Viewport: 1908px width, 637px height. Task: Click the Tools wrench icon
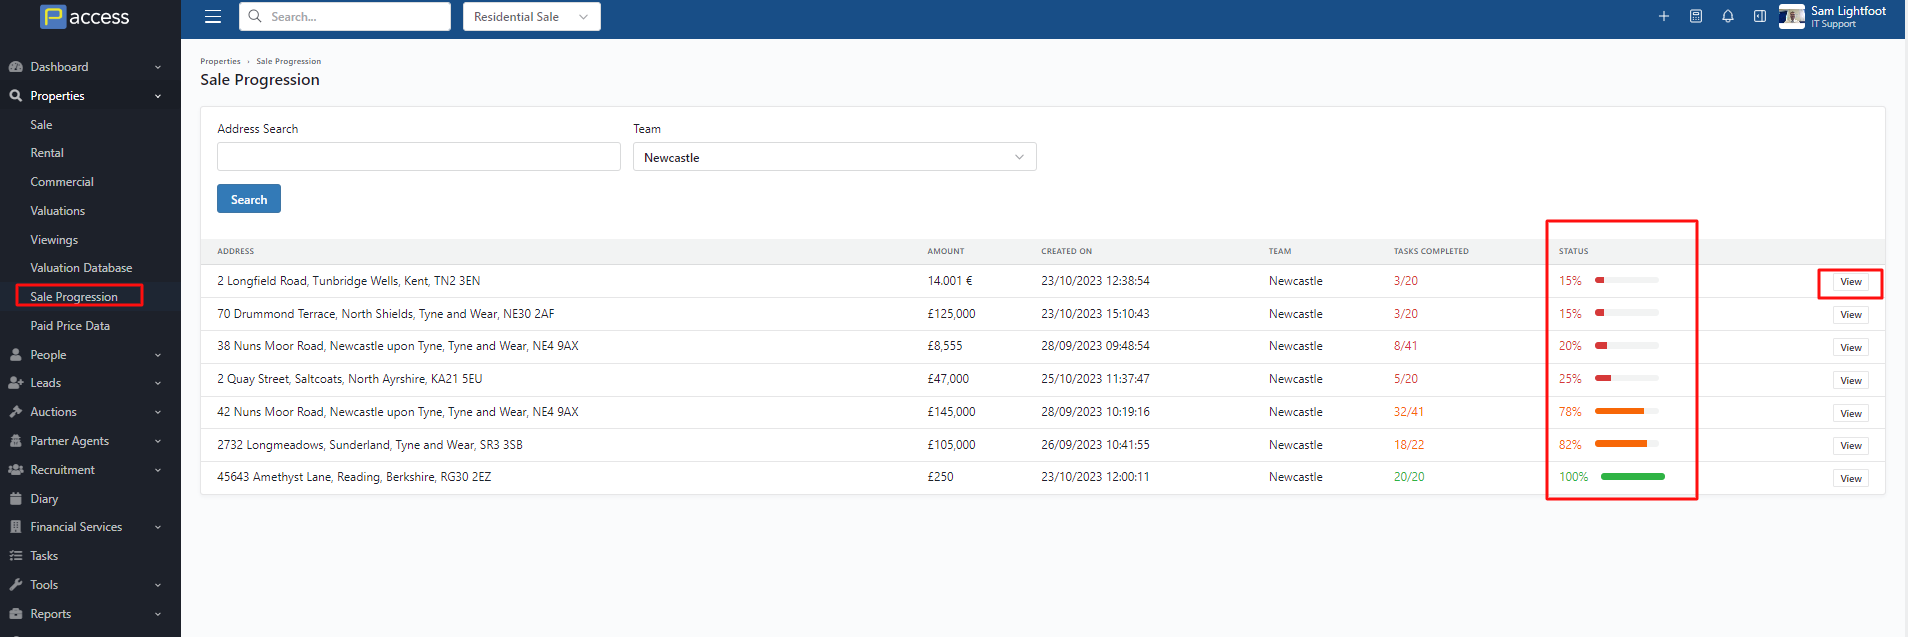click(x=16, y=585)
